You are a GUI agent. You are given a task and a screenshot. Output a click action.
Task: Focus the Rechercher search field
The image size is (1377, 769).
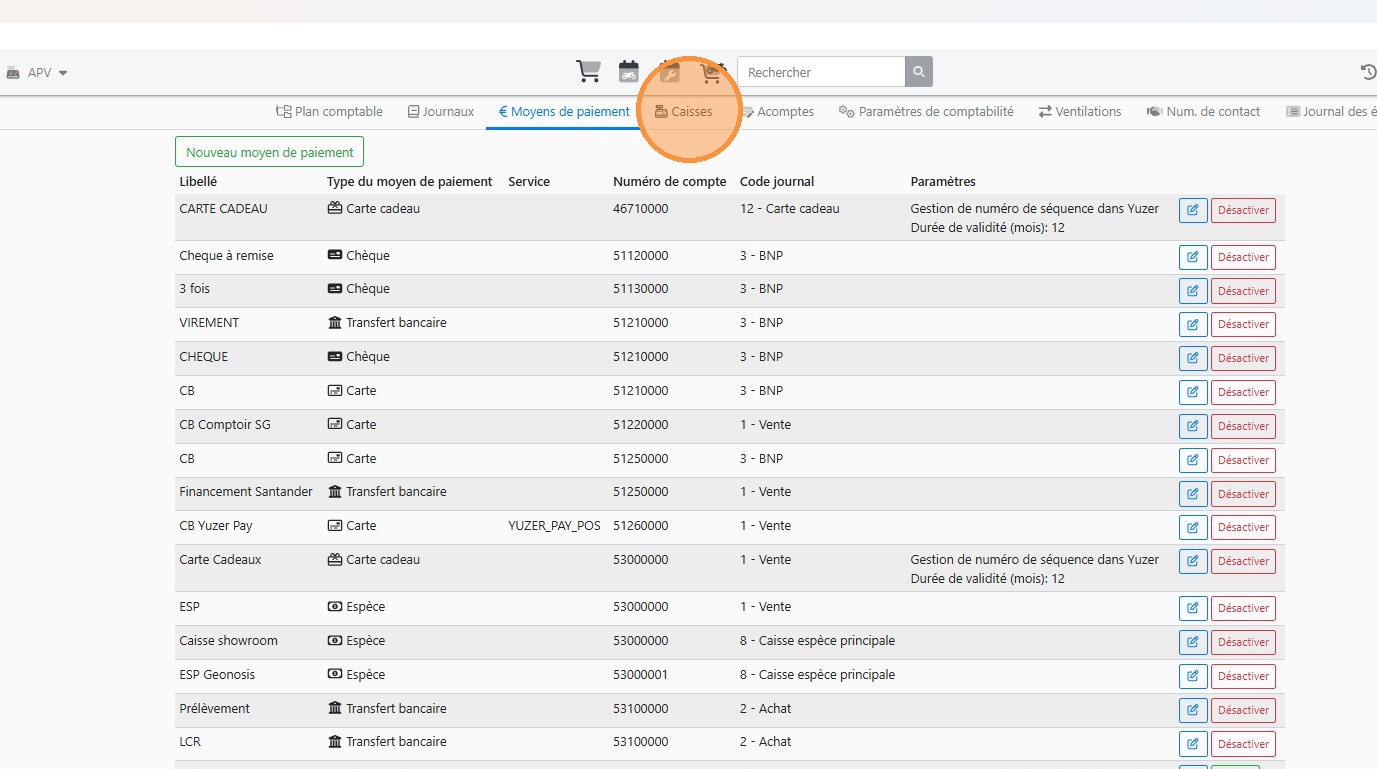[821, 72]
